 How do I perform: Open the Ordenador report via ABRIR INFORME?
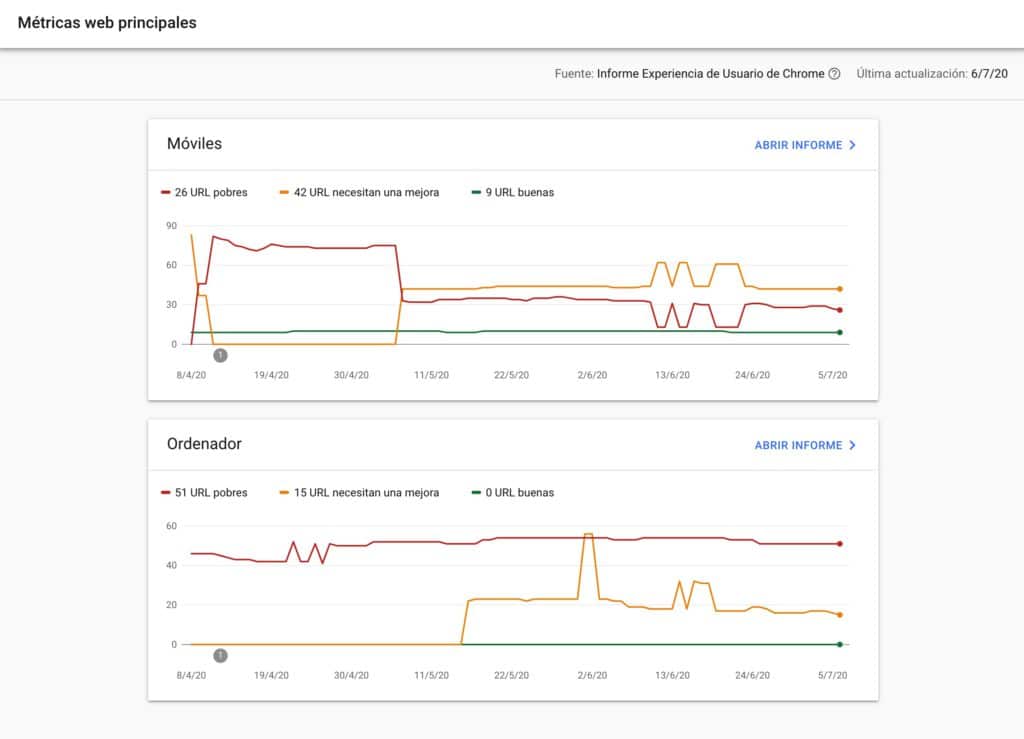click(796, 445)
